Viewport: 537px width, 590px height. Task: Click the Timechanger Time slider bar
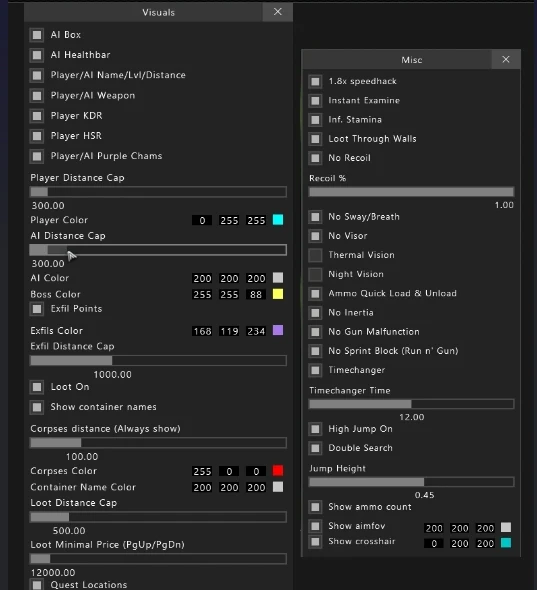pyautogui.click(x=411, y=404)
